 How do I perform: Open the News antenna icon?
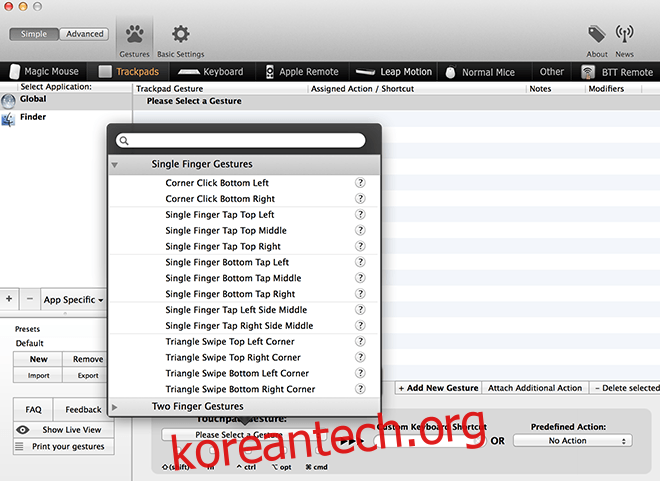point(624,34)
